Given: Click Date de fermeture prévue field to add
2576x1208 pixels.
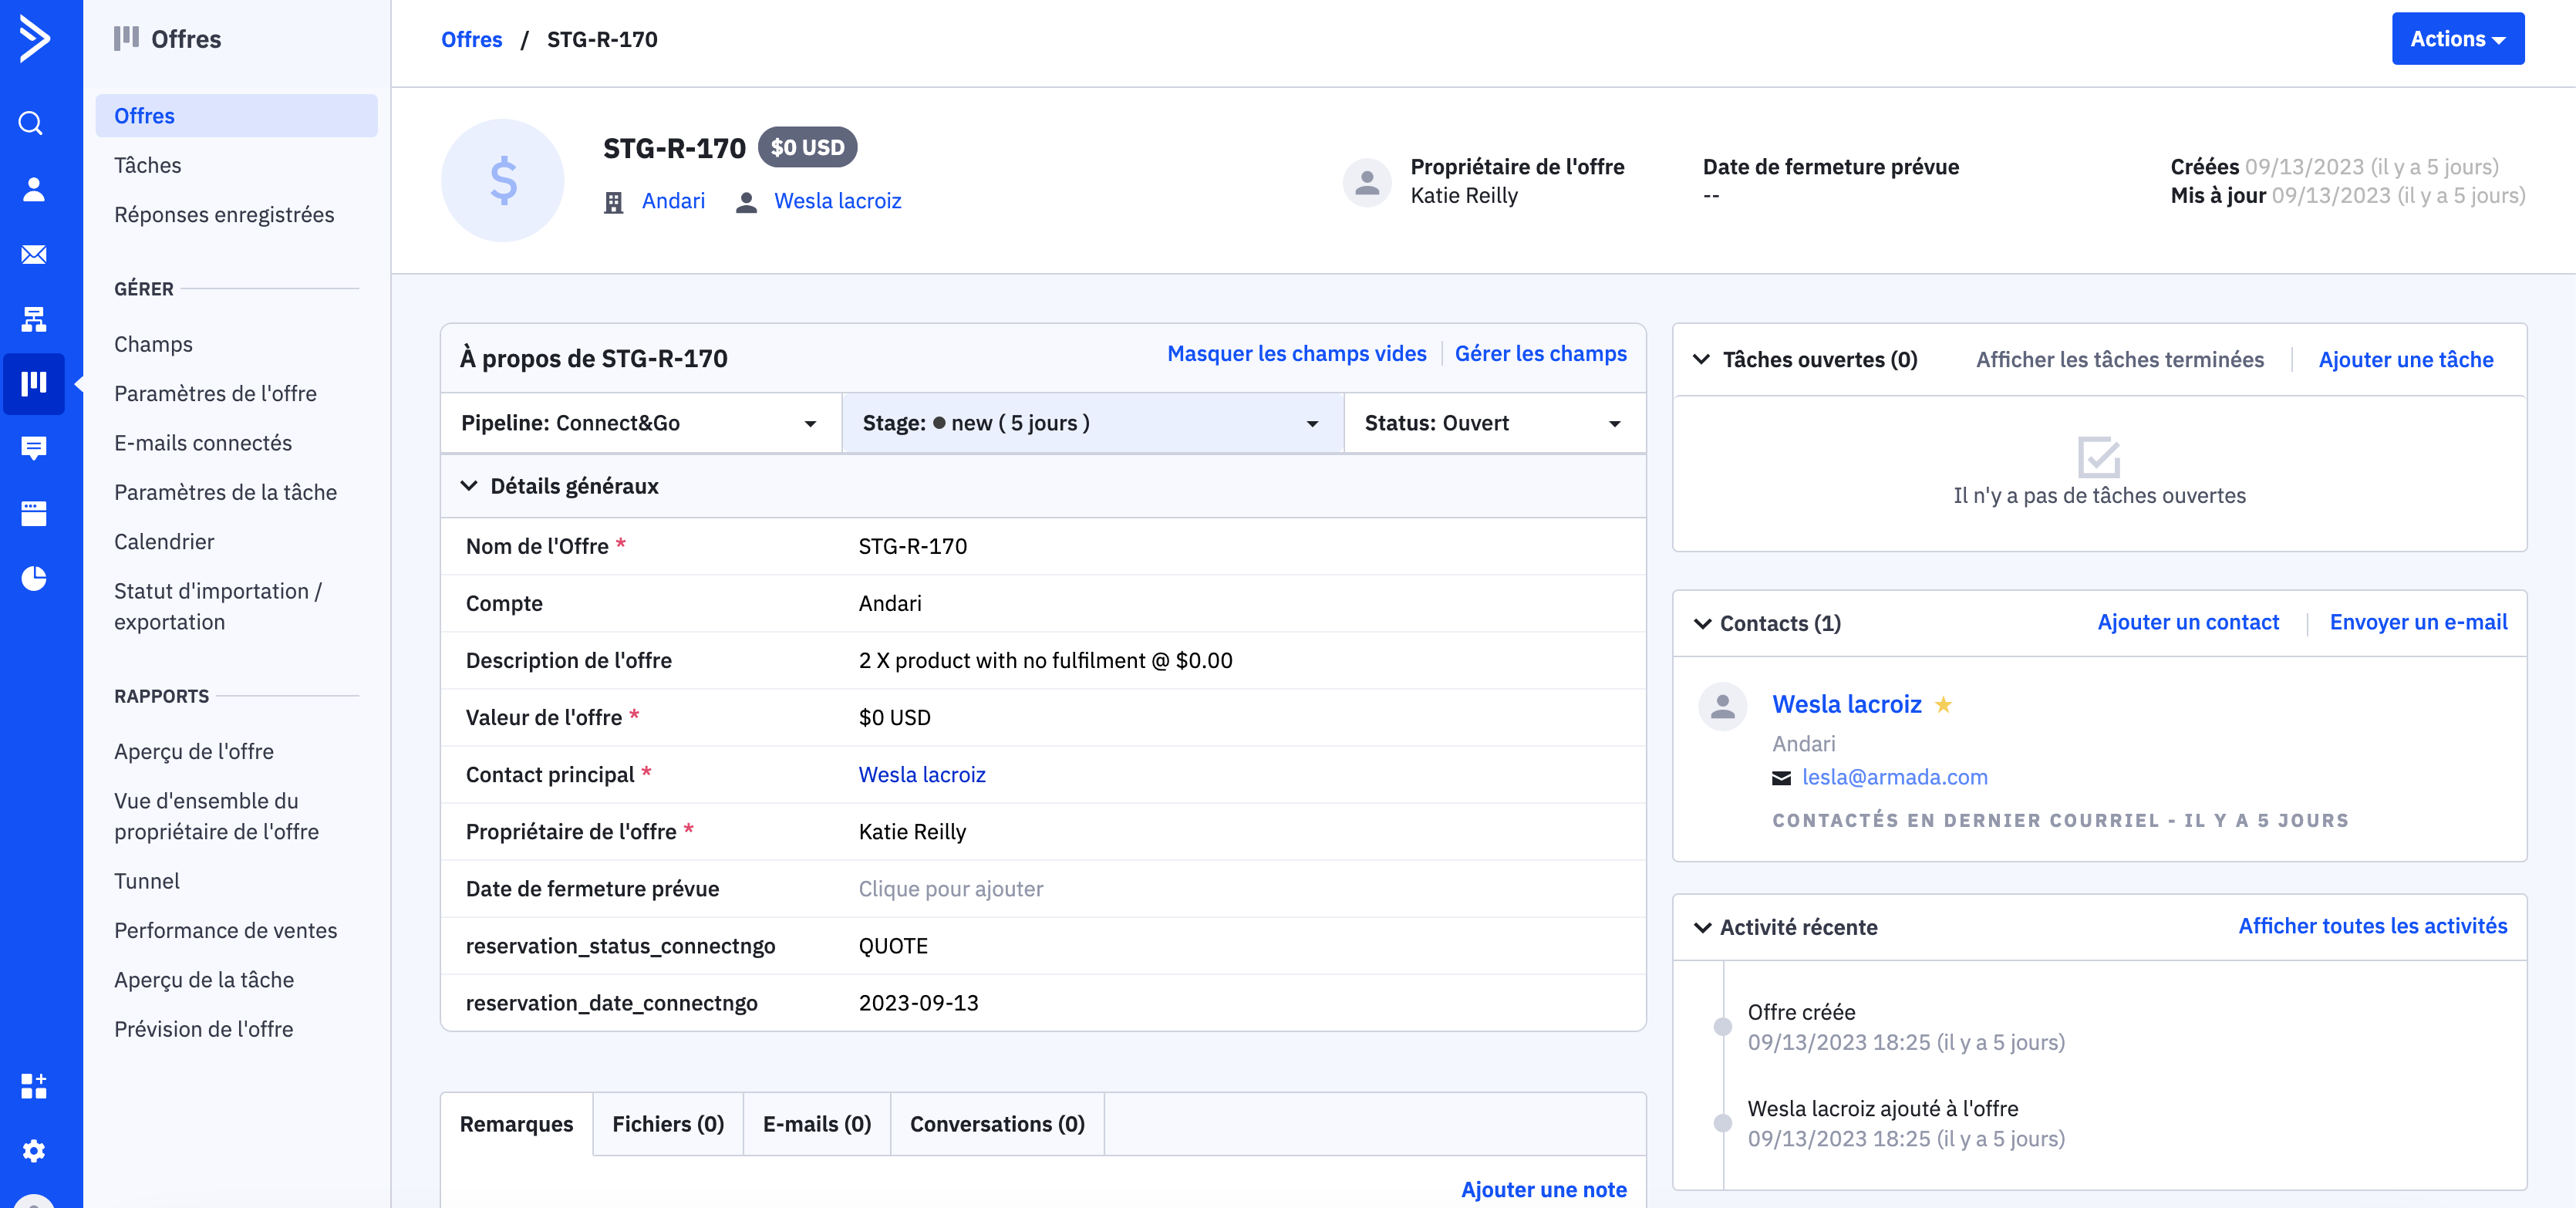Looking at the screenshot, I should (950, 889).
